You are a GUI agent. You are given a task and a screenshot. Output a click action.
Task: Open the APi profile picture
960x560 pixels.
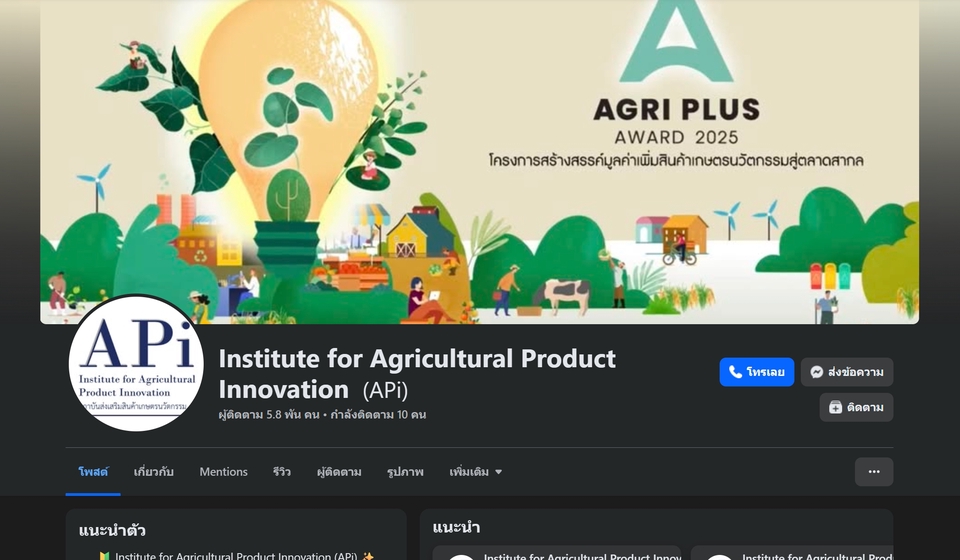(136, 363)
